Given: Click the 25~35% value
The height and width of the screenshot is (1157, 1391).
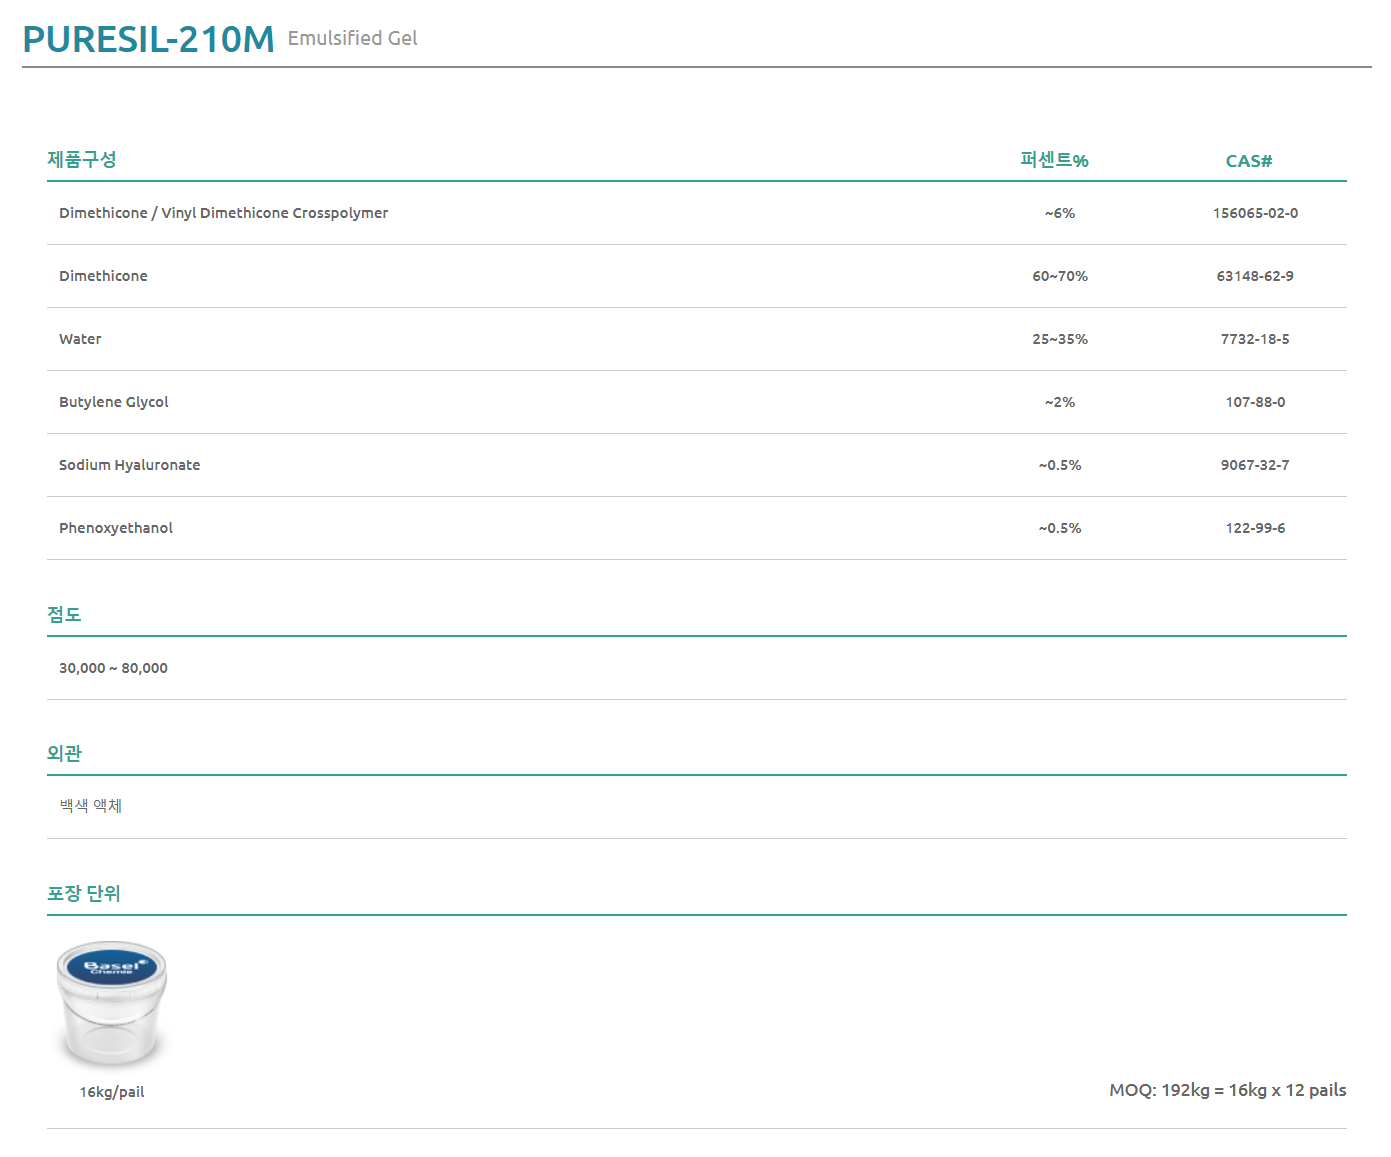Looking at the screenshot, I should [x=1060, y=339].
